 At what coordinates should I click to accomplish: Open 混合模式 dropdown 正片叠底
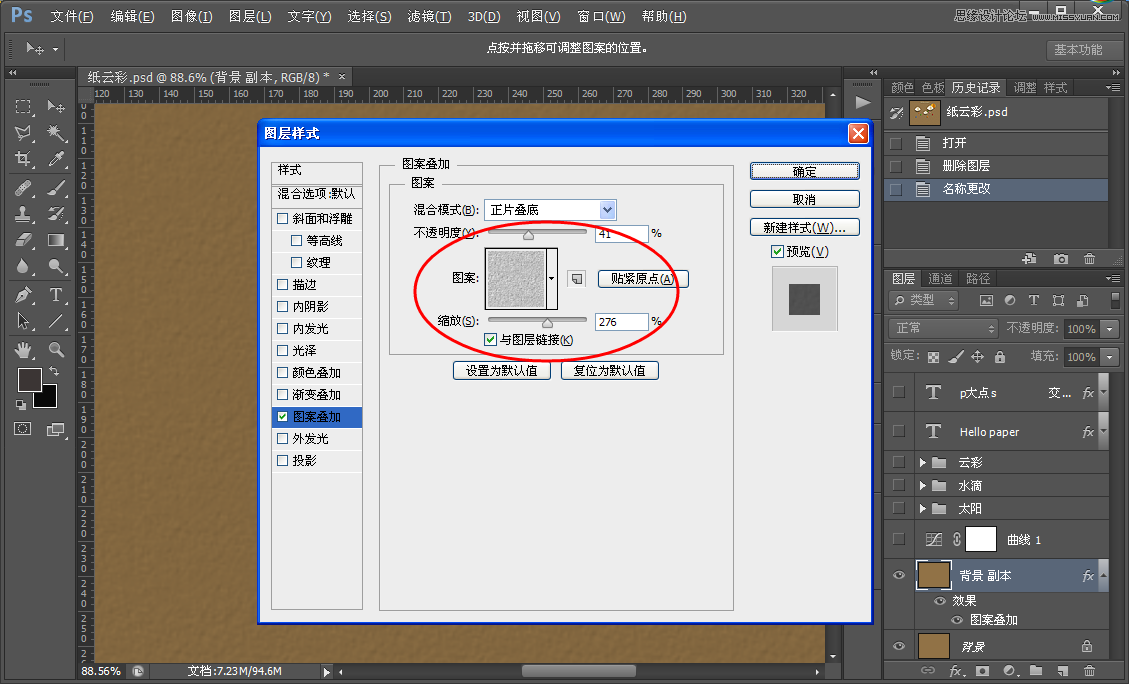[550, 210]
